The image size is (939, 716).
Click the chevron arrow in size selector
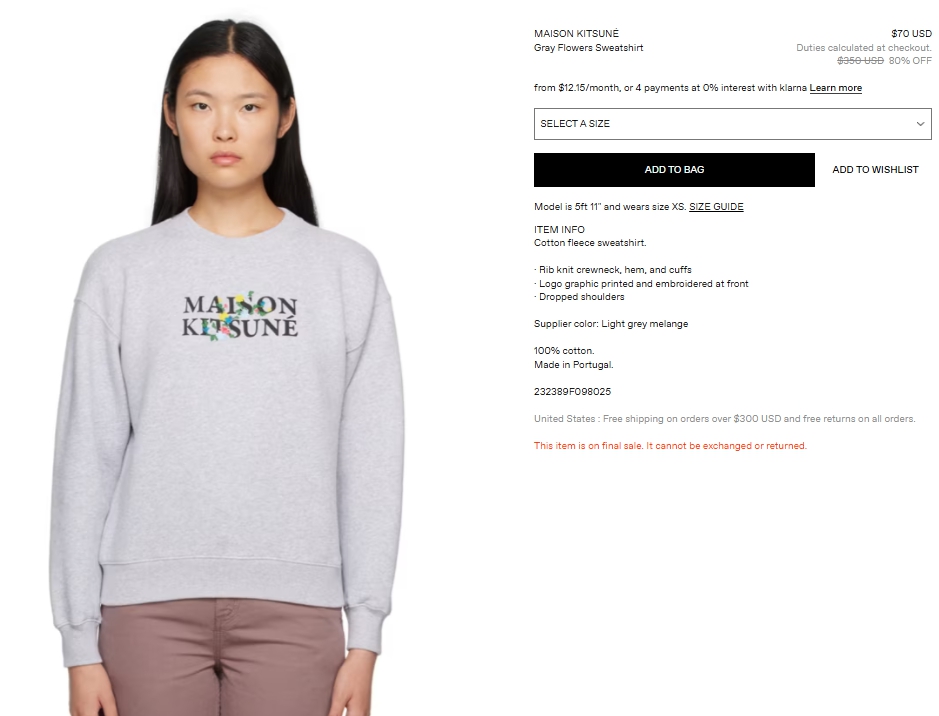tap(920, 124)
